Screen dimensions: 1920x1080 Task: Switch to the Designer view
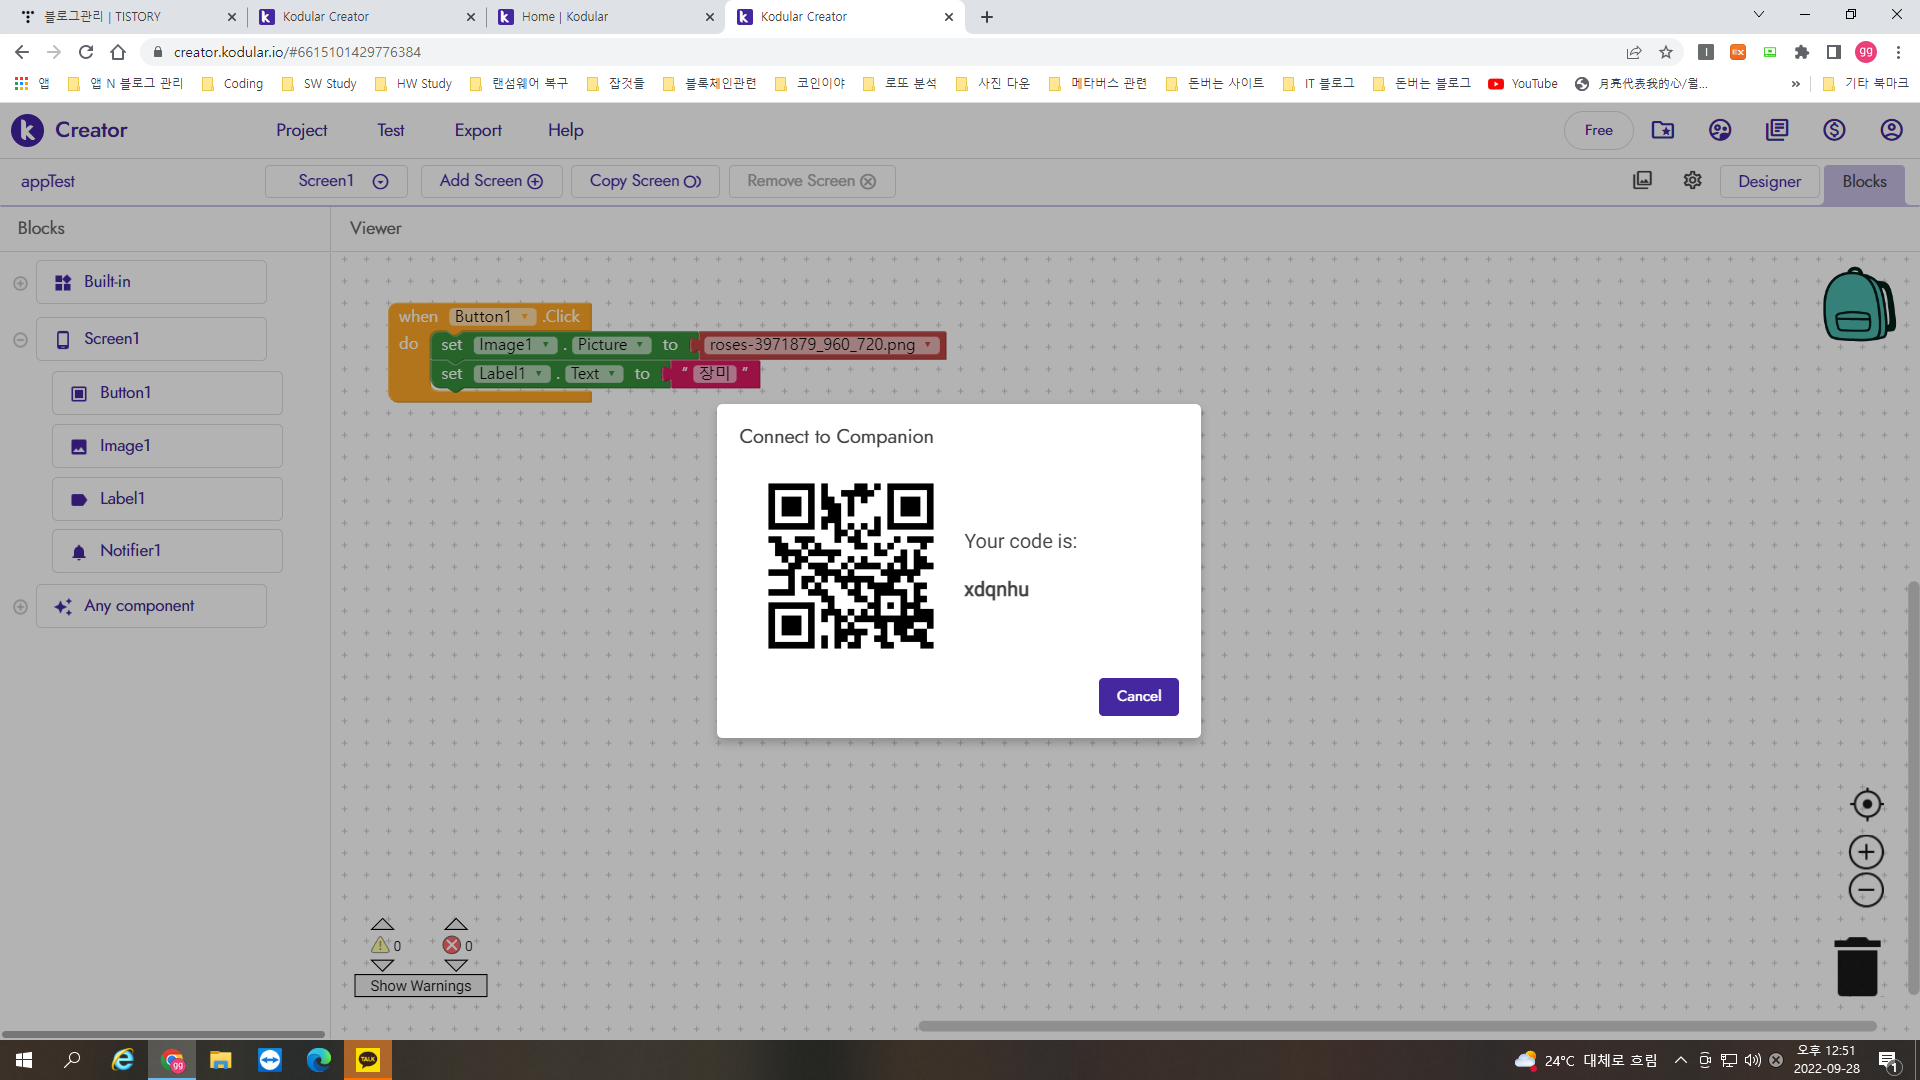pyautogui.click(x=1769, y=181)
